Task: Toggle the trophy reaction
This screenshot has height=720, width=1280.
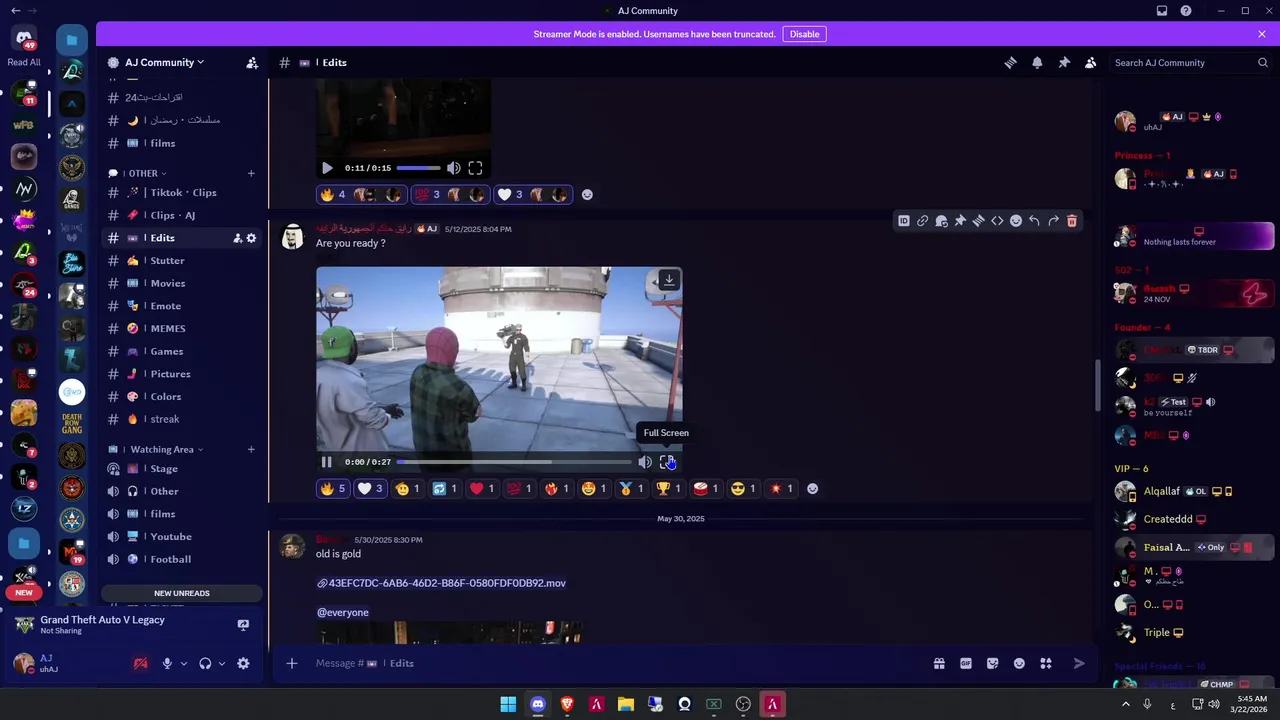Action: [670, 489]
